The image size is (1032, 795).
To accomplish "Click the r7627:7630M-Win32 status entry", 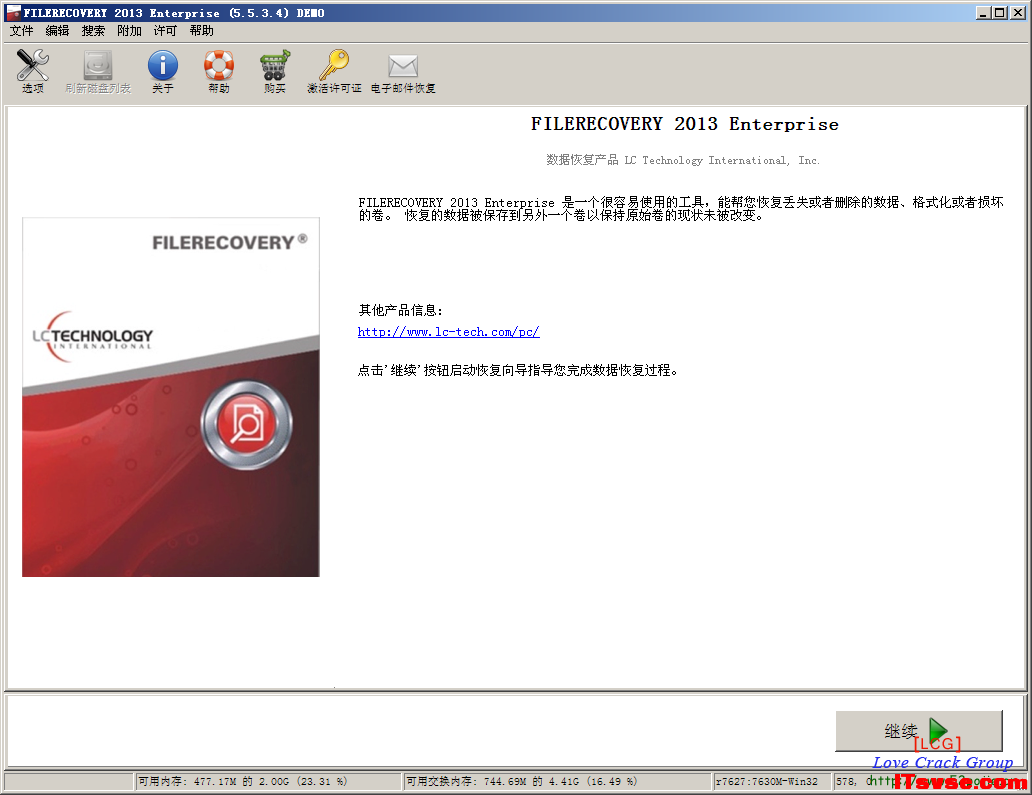I will coord(773,782).
